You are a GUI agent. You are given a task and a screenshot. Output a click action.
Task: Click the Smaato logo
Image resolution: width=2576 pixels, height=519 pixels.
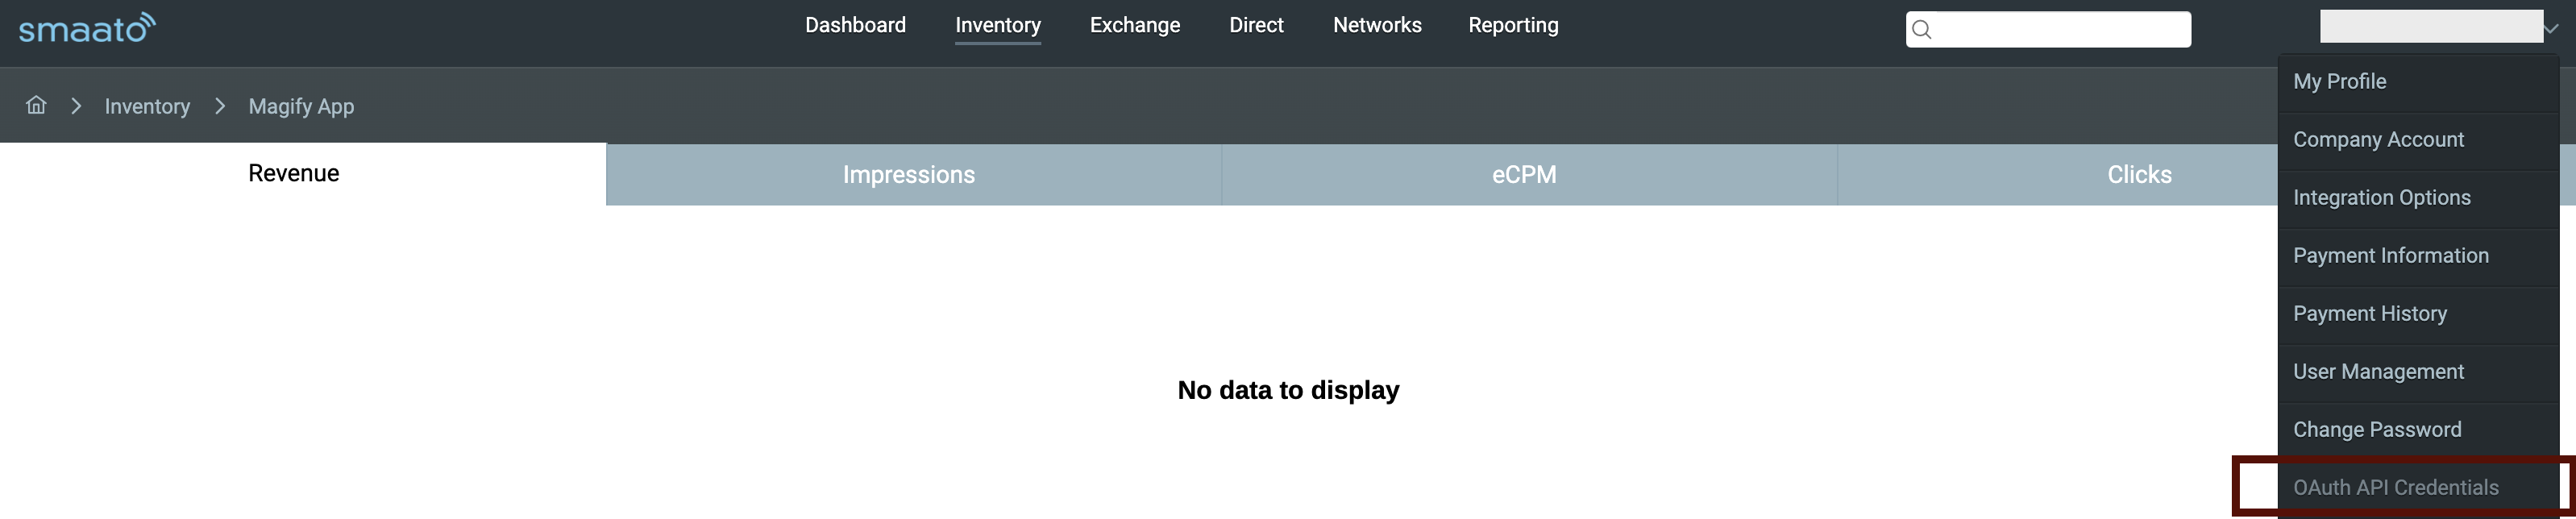(x=87, y=28)
